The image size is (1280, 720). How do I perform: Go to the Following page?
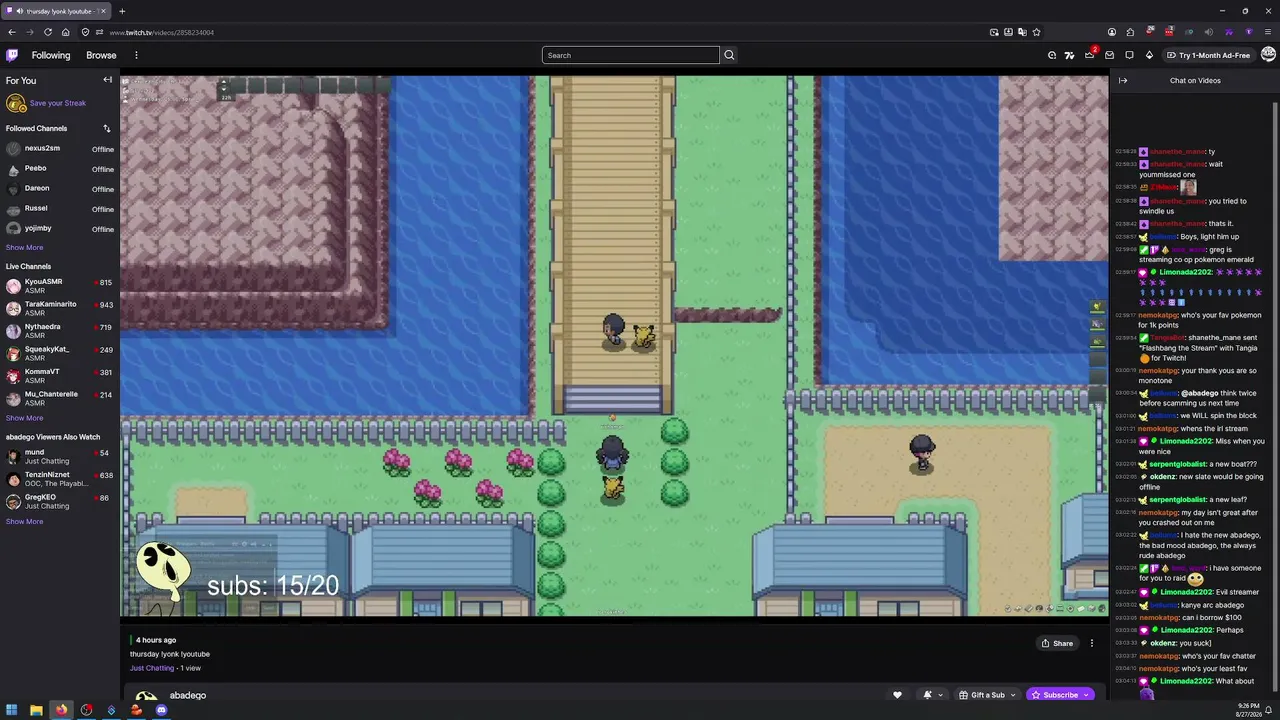[51, 55]
